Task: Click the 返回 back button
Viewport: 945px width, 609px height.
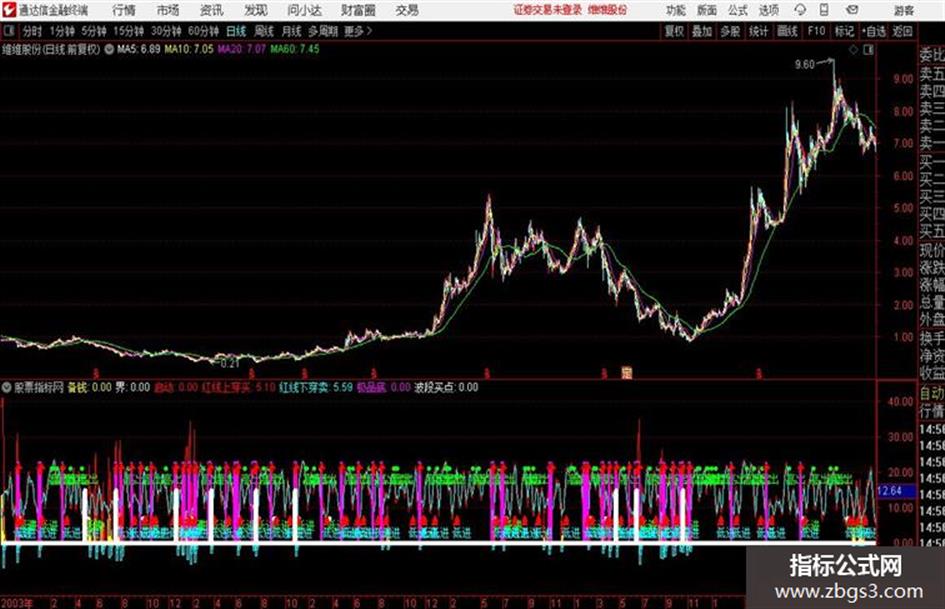Action: [x=902, y=31]
